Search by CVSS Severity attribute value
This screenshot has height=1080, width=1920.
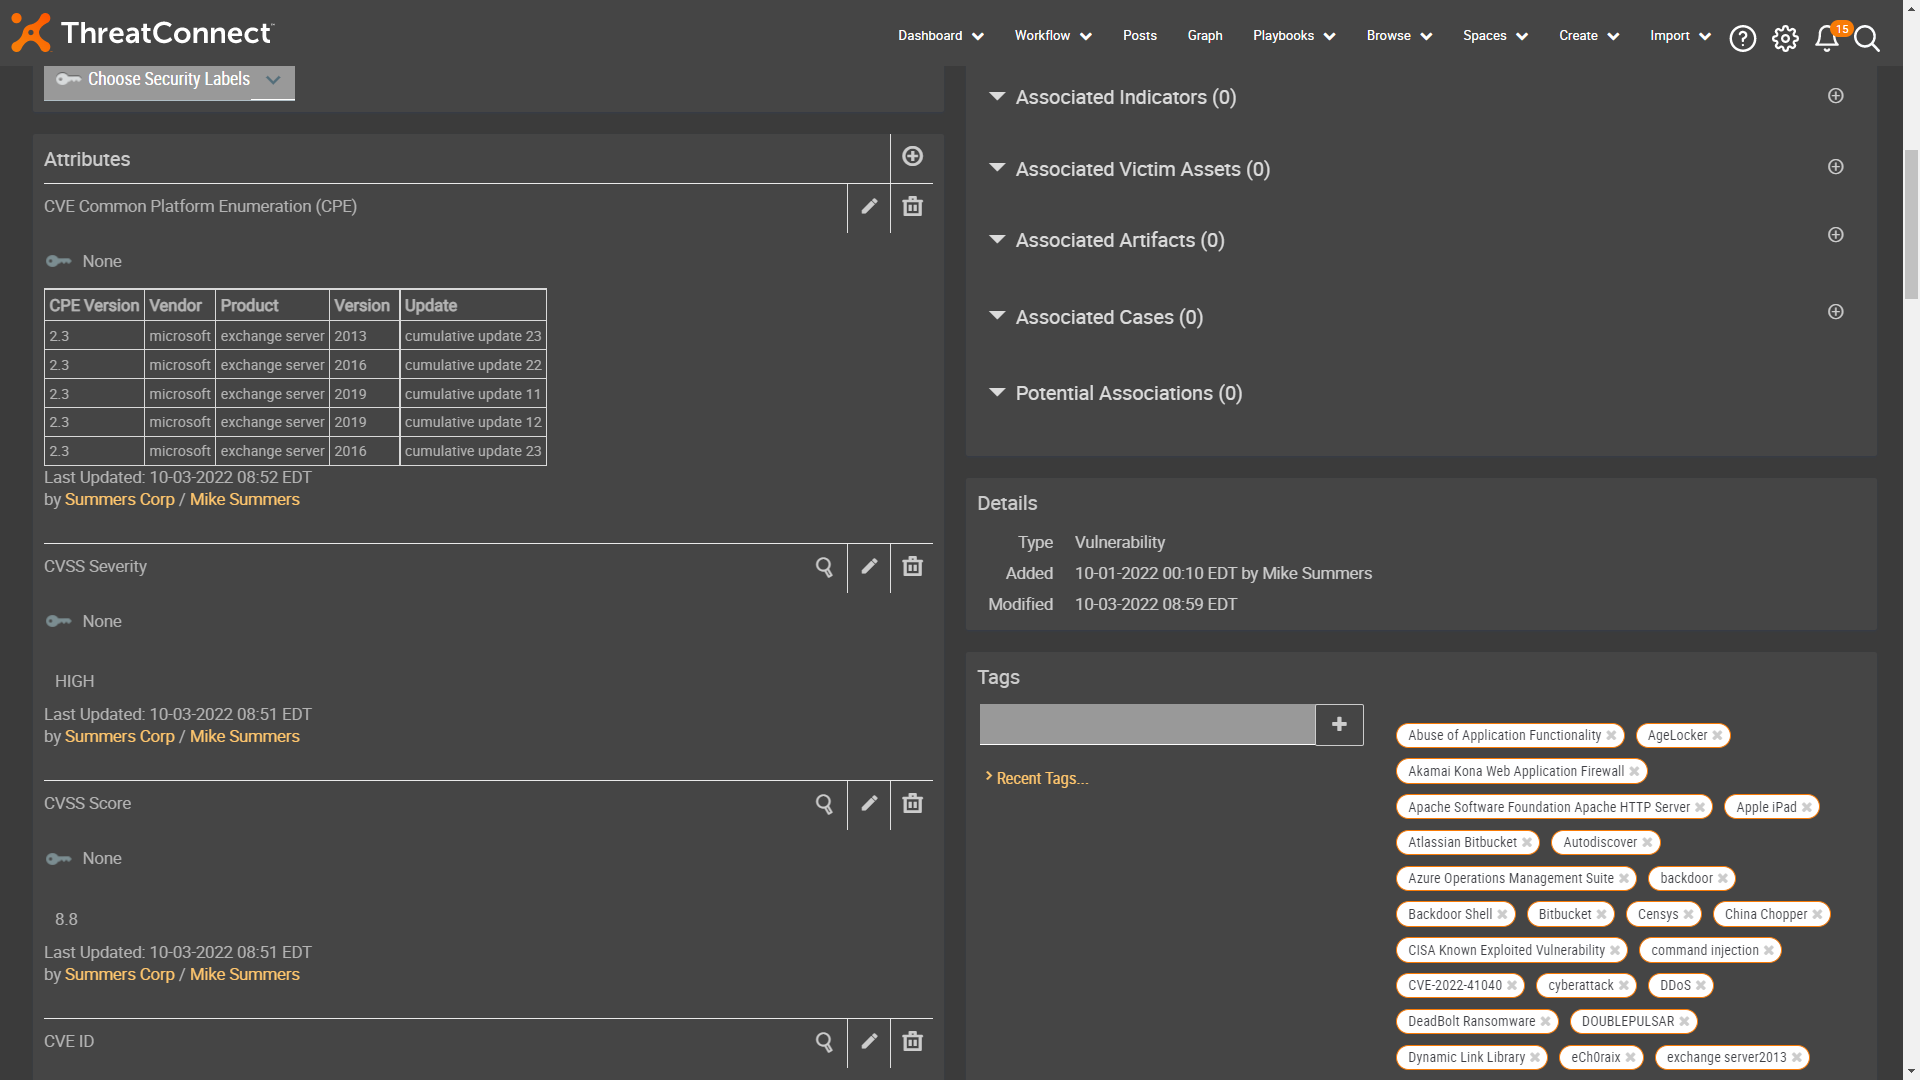(824, 567)
